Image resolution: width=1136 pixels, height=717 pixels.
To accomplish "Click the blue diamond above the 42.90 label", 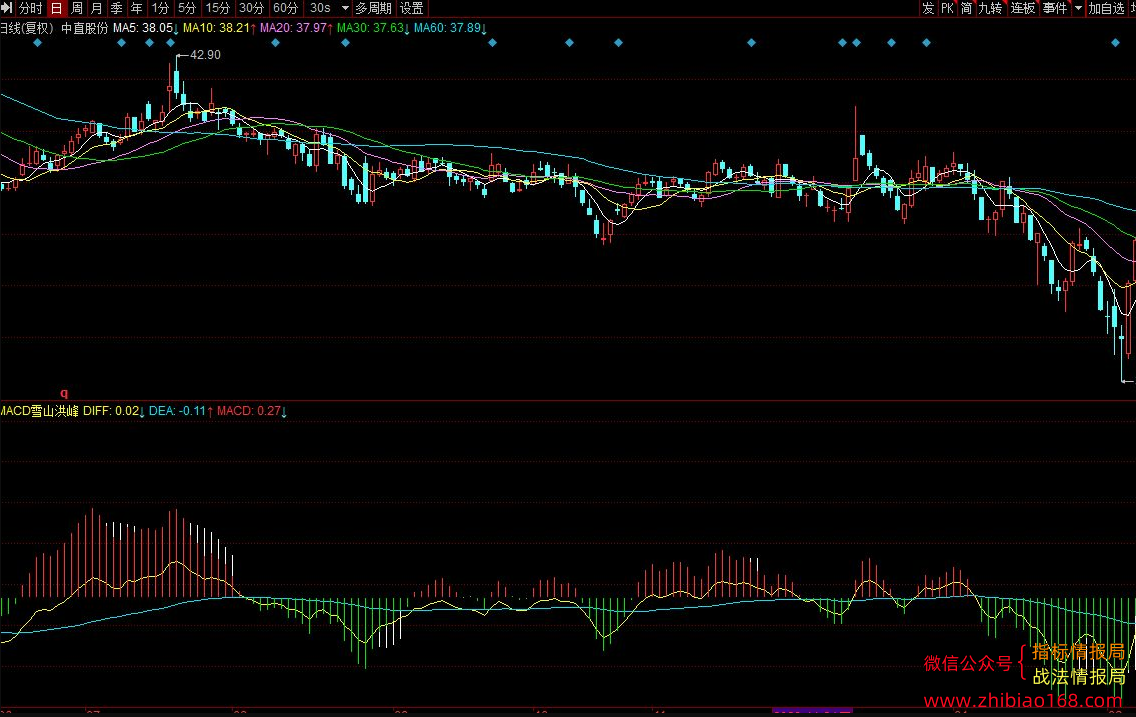I will 170,43.
